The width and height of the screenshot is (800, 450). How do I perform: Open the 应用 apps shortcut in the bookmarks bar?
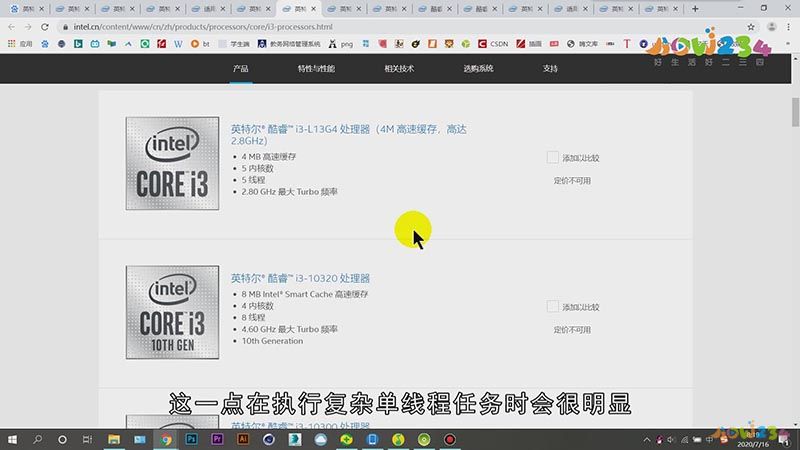click(x=20, y=44)
